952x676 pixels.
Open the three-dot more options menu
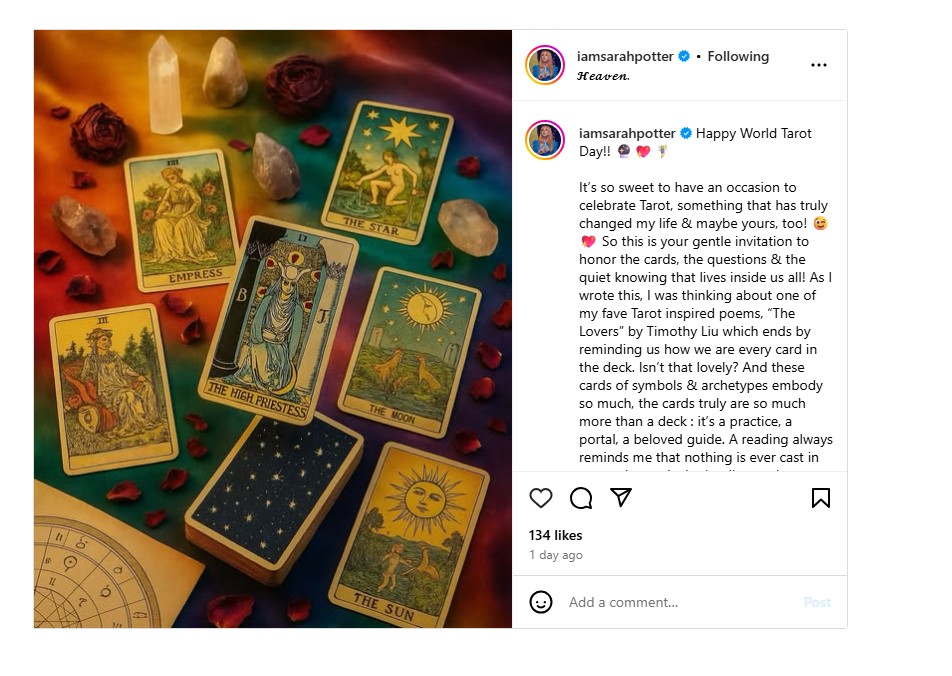818,65
